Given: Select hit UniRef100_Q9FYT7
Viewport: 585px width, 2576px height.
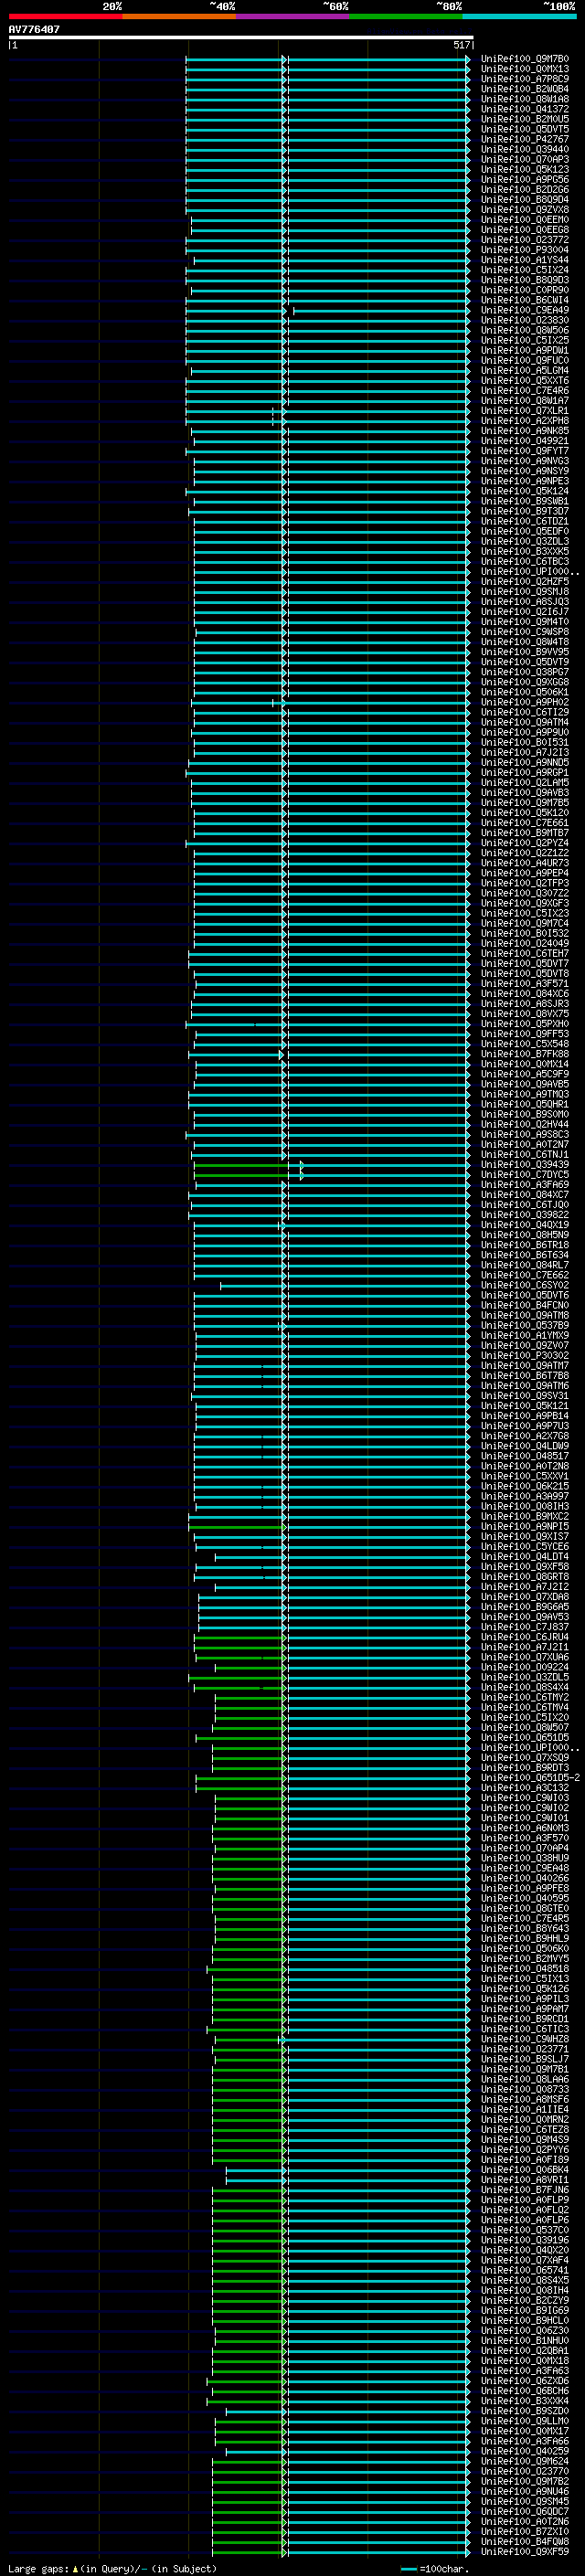Looking at the screenshot, I should [525, 451].
